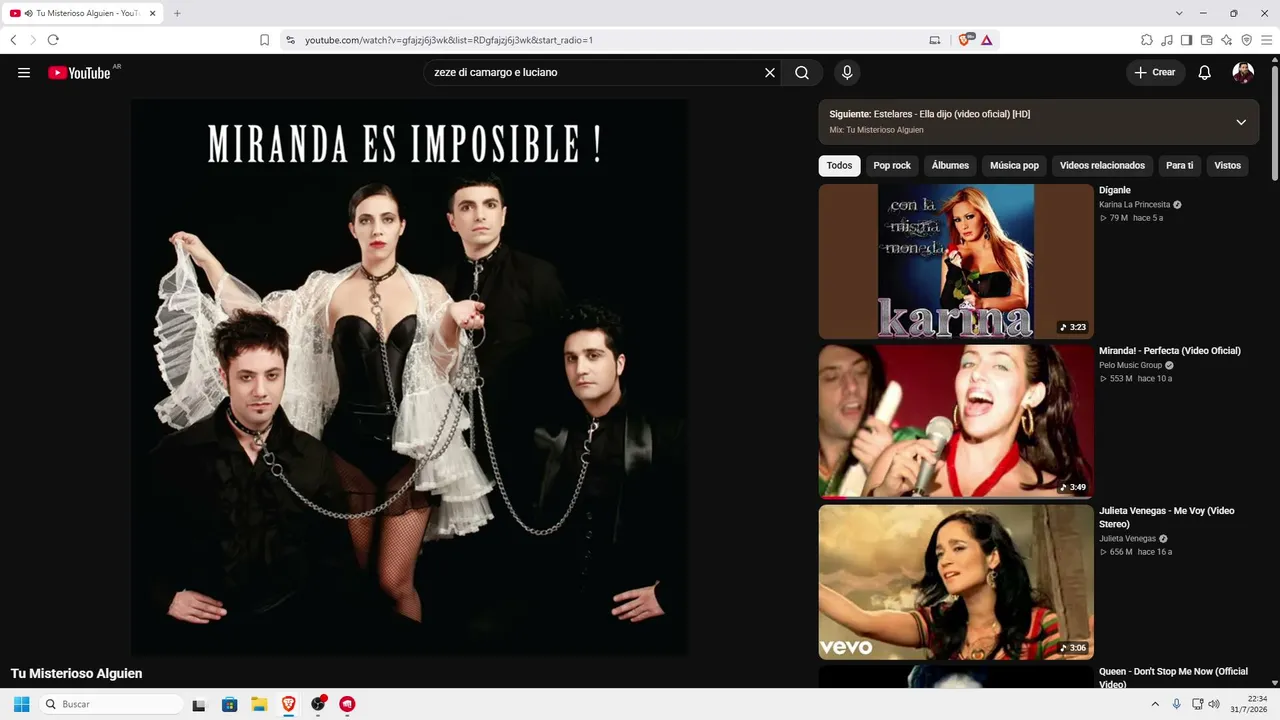Click the Tu Misterioso Alguien video title
Image resolution: width=1280 pixels, height=720 pixels.
click(77, 674)
